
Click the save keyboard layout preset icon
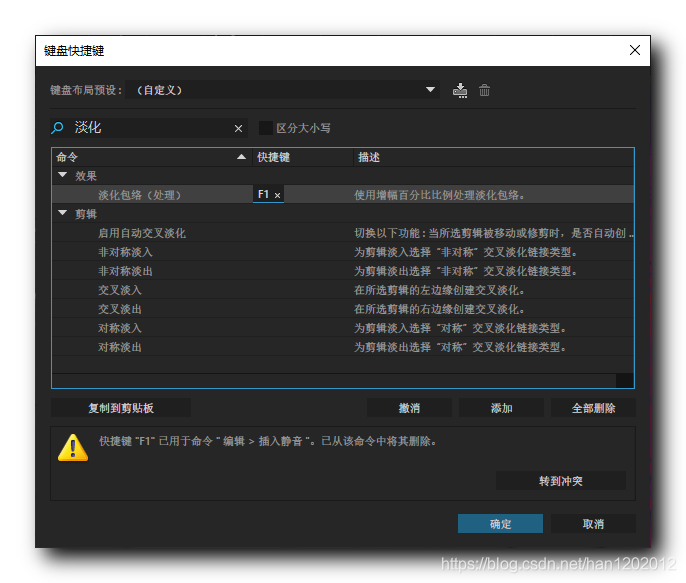point(459,90)
